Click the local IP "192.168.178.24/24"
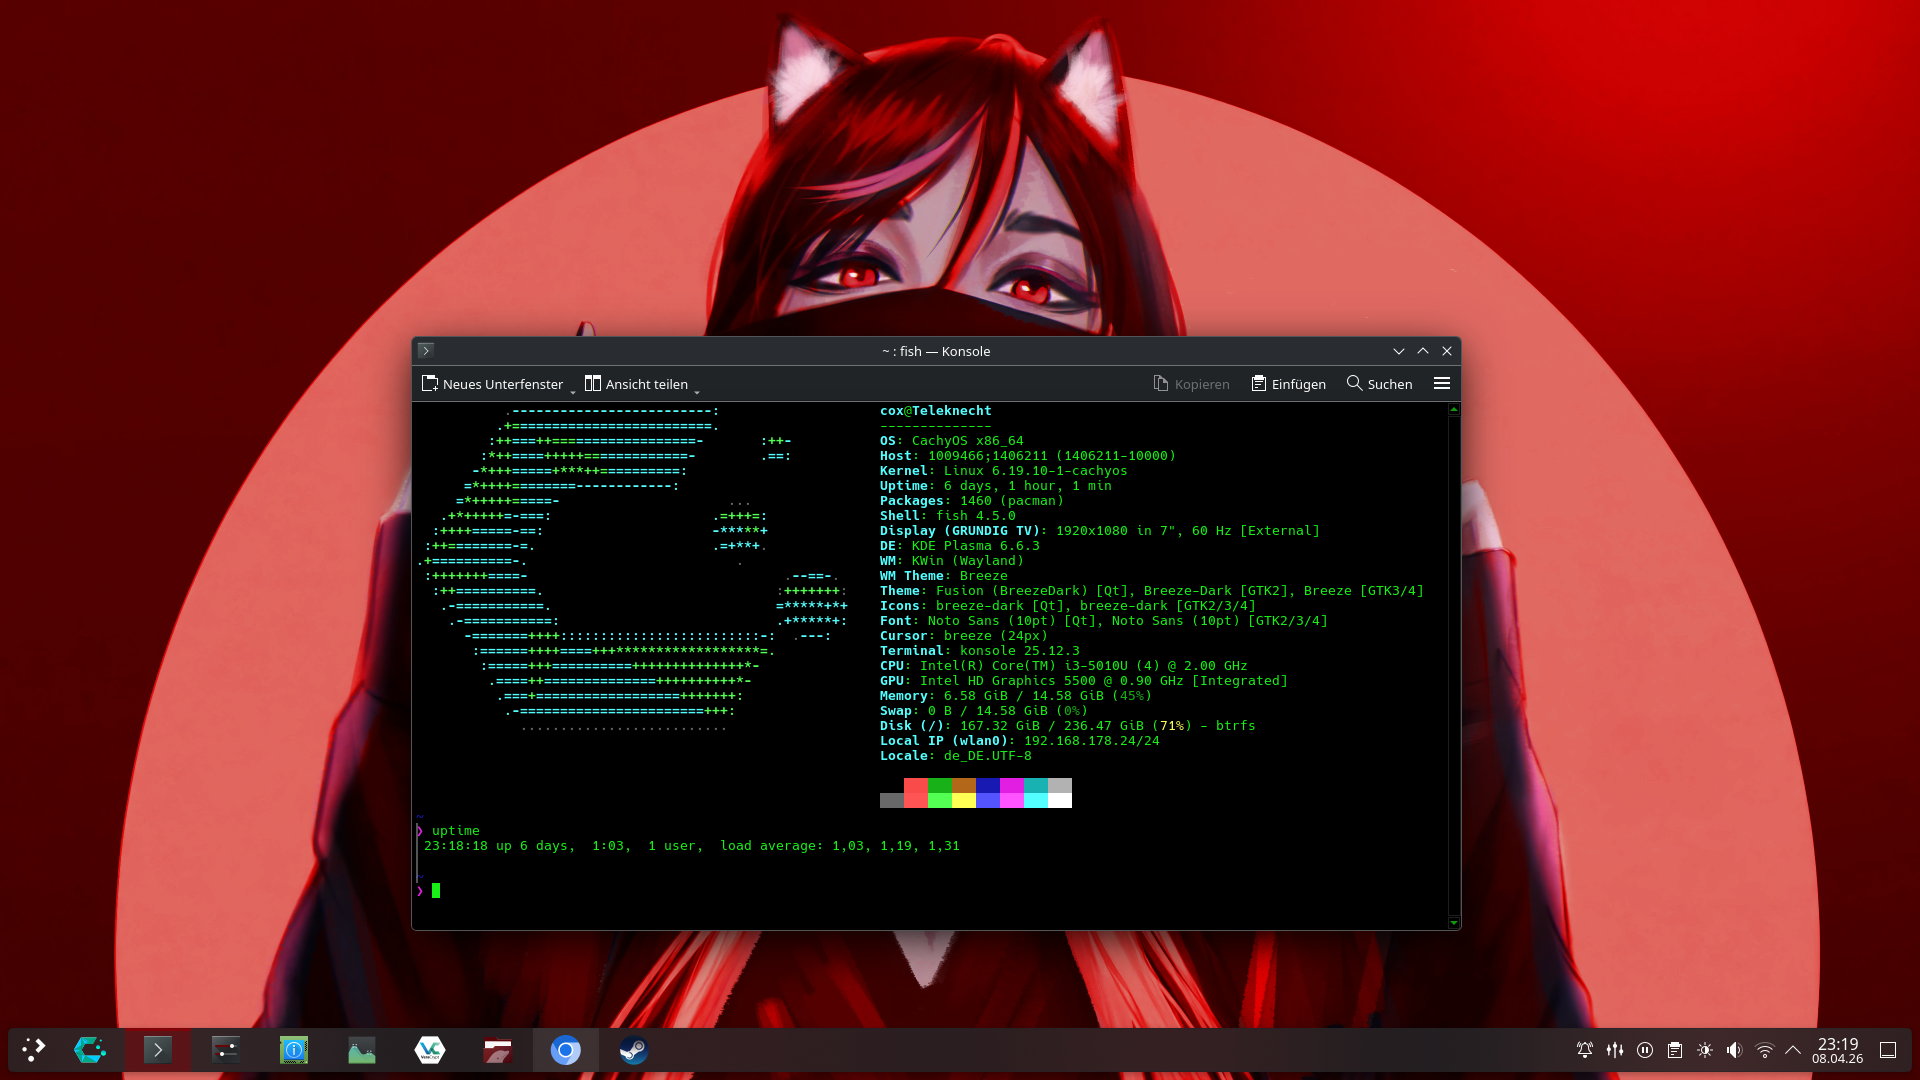The width and height of the screenshot is (1920, 1080). coord(1092,741)
